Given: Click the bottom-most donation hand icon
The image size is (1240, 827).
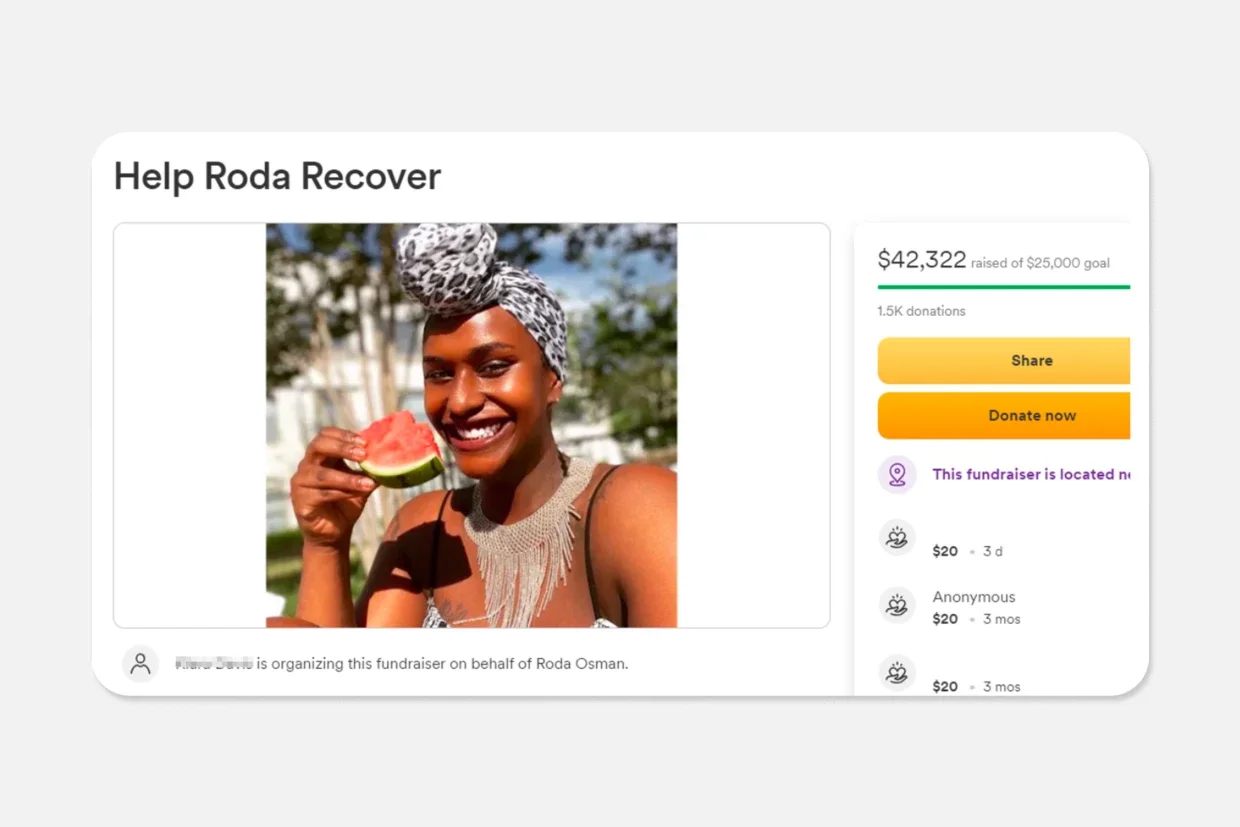Looking at the screenshot, I should click(897, 672).
